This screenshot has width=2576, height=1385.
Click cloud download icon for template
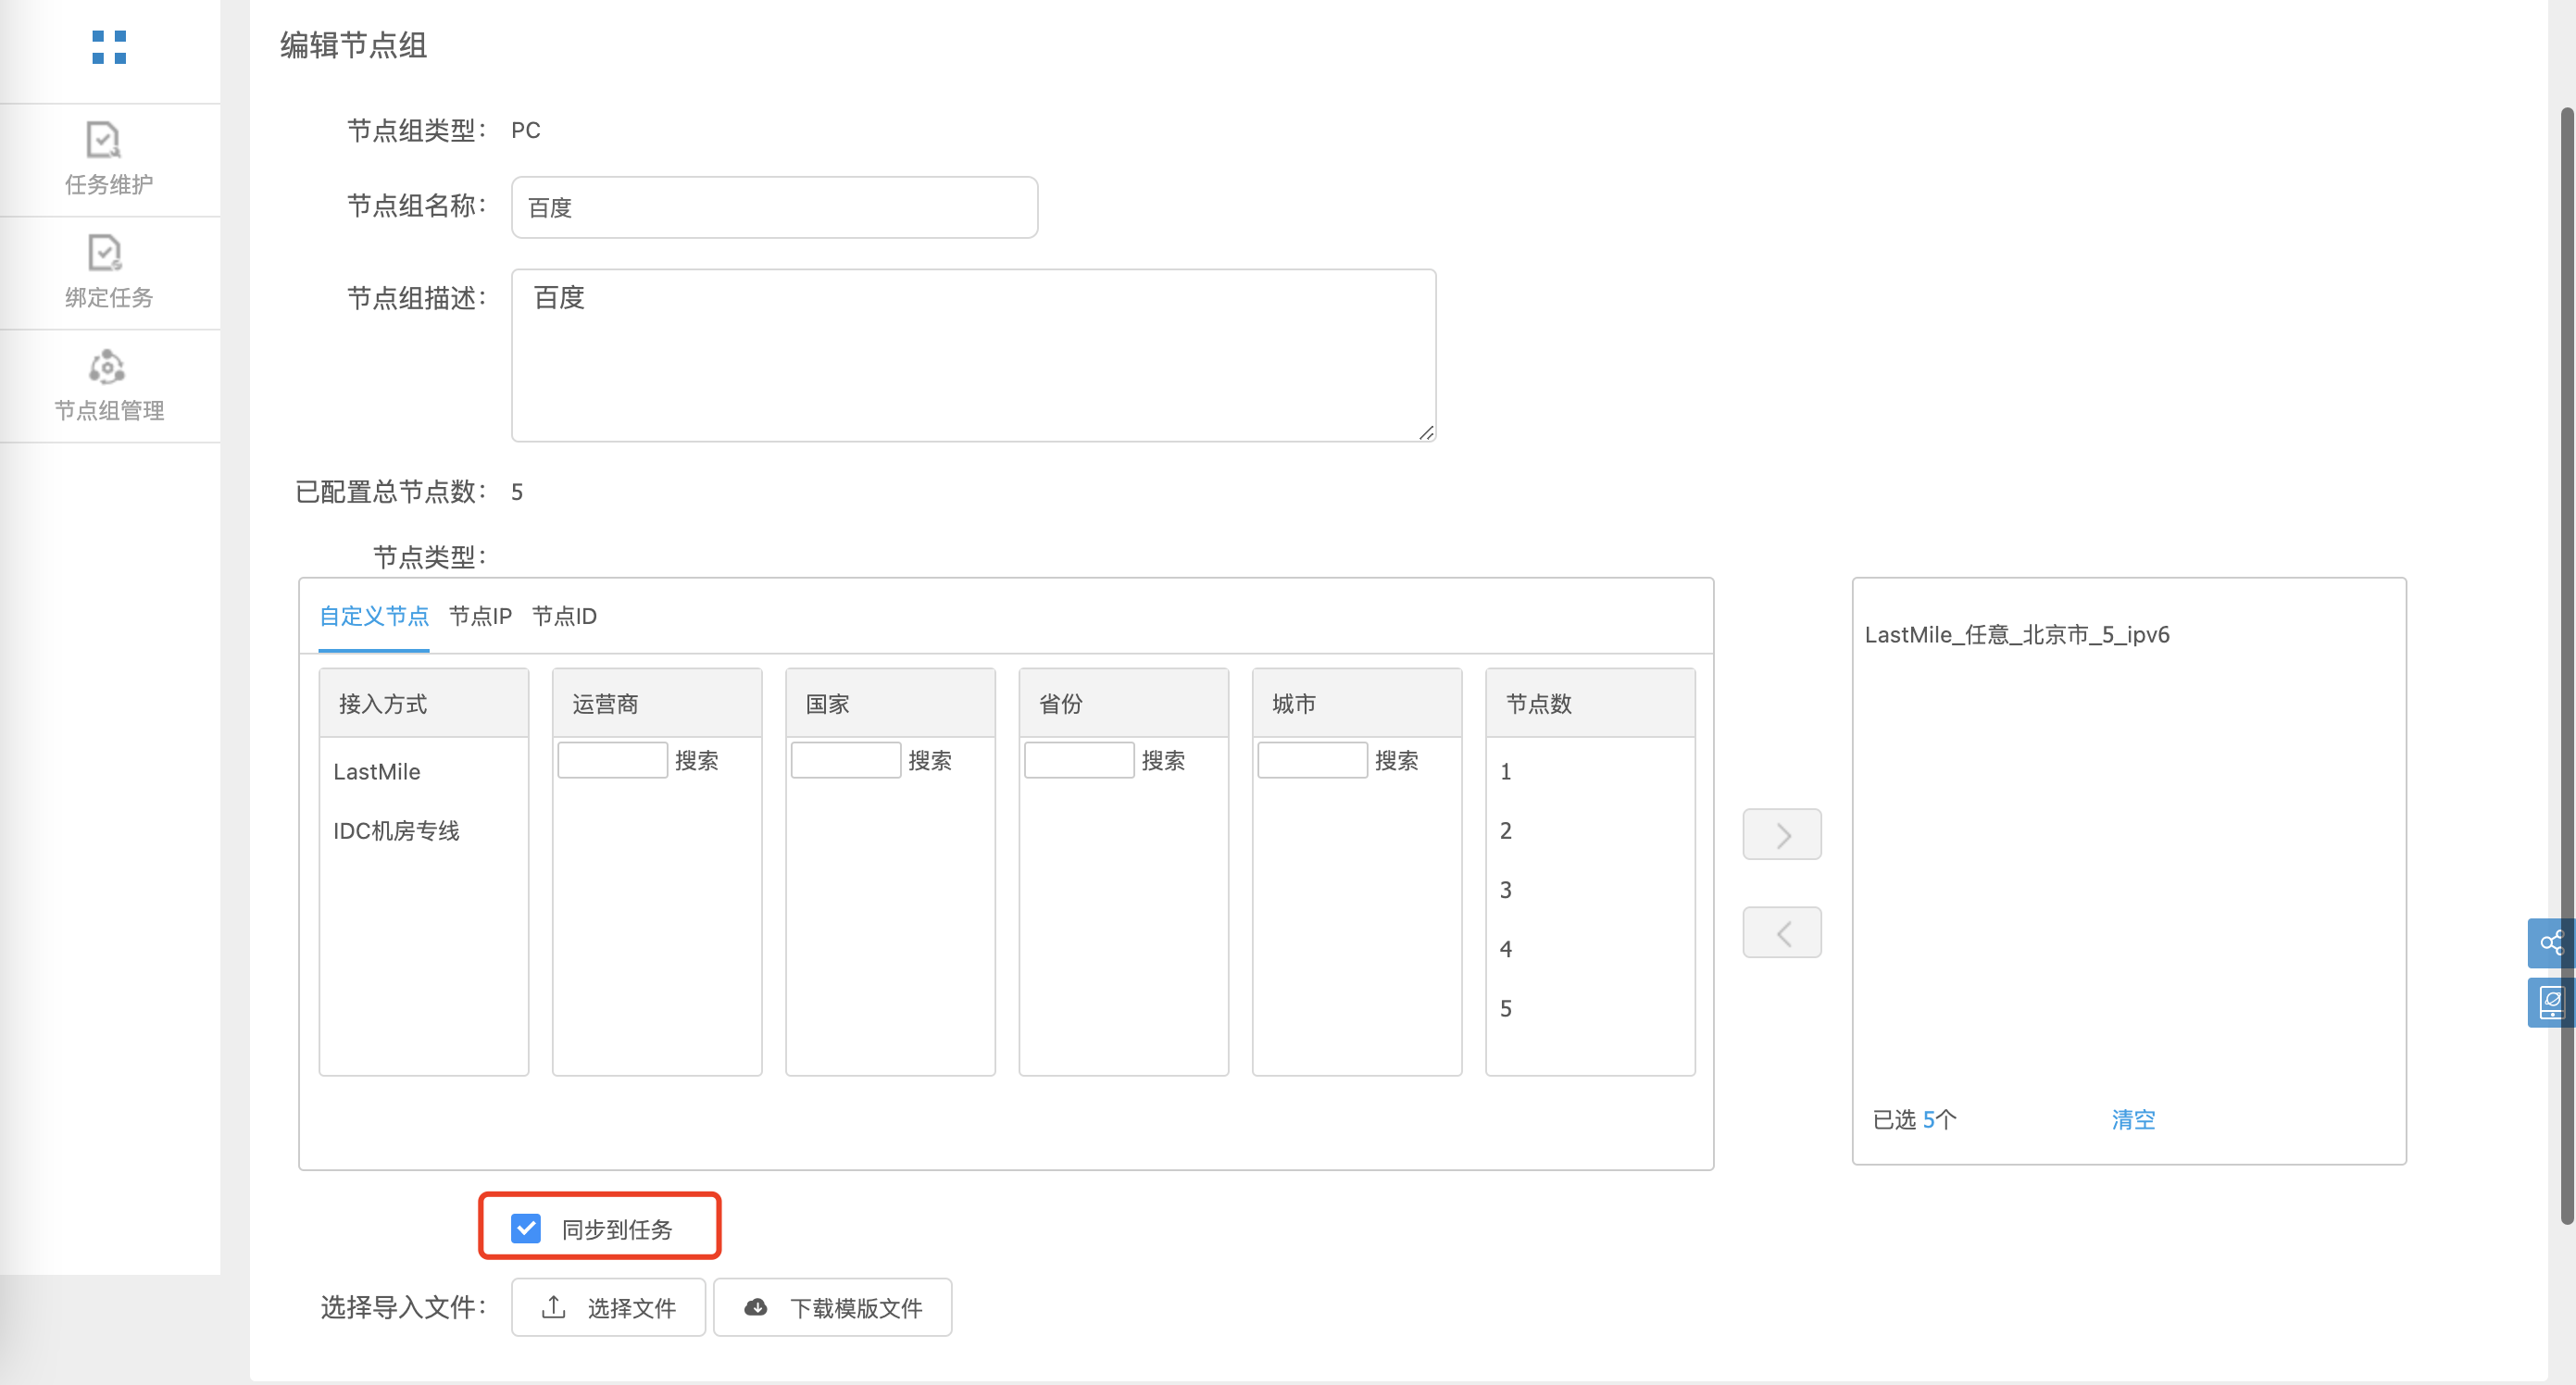tap(756, 1307)
